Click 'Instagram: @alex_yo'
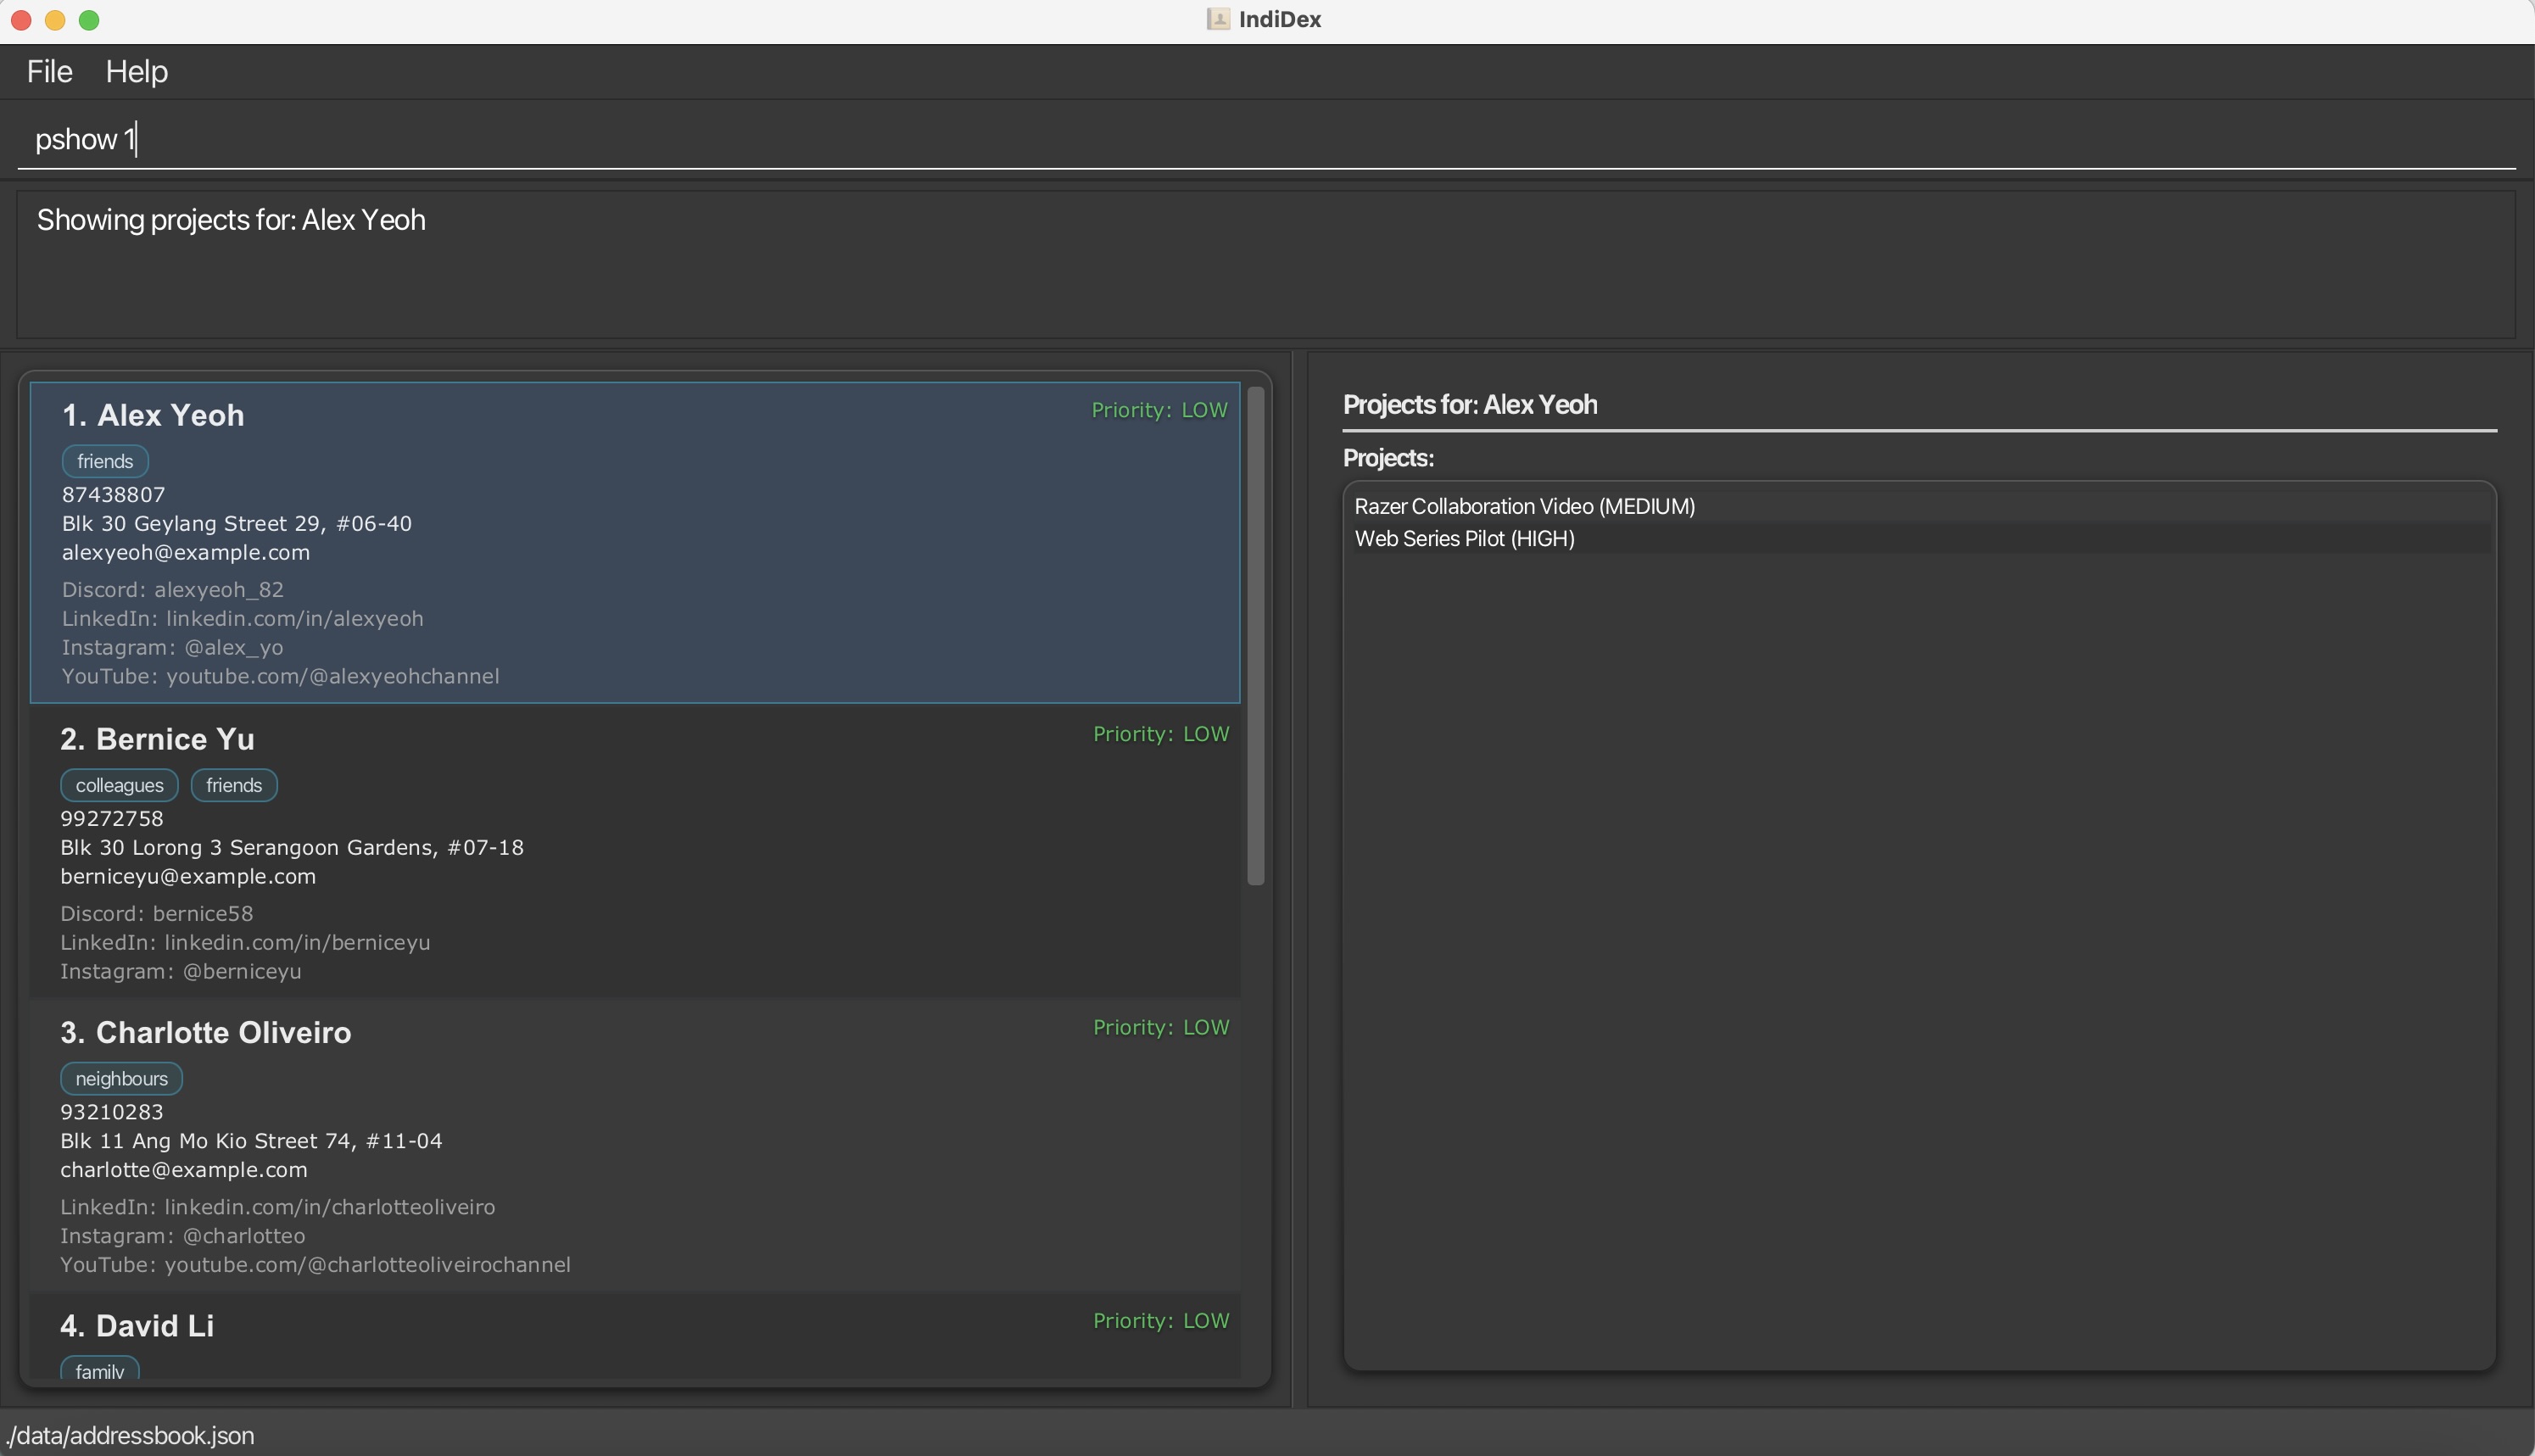The width and height of the screenshot is (2535, 1456). pyautogui.click(x=173, y=647)
